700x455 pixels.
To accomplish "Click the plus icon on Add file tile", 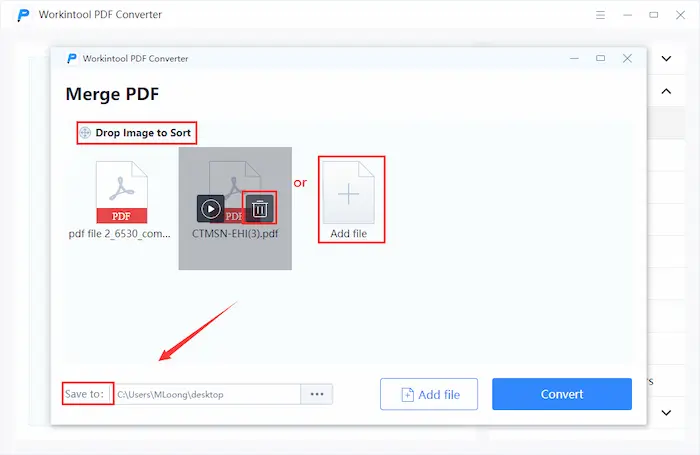I will [x=347, y=193].
